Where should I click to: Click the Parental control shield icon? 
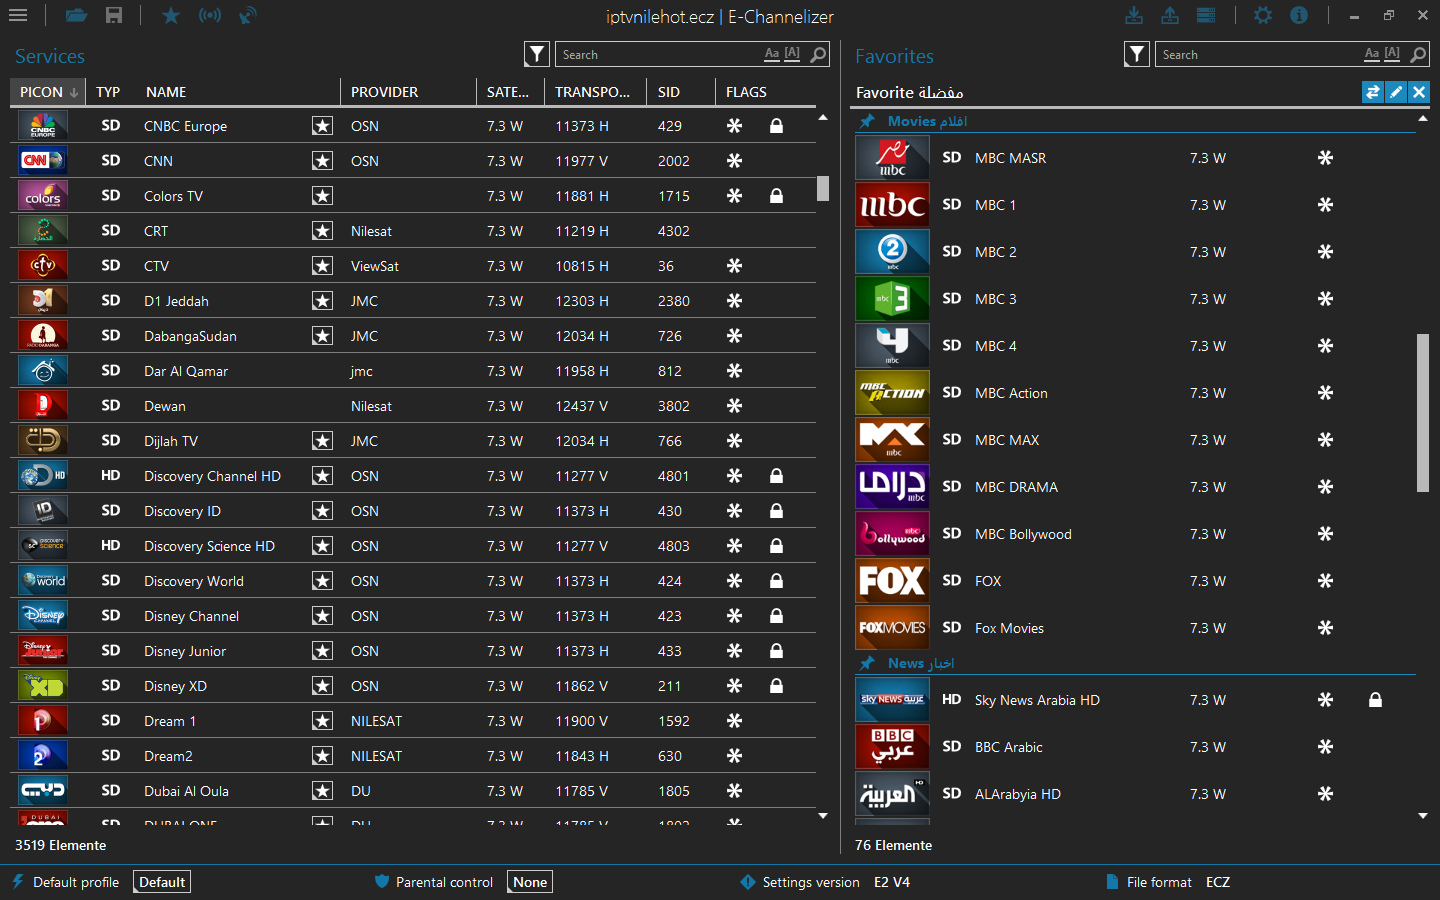click(x=381, y=882)
